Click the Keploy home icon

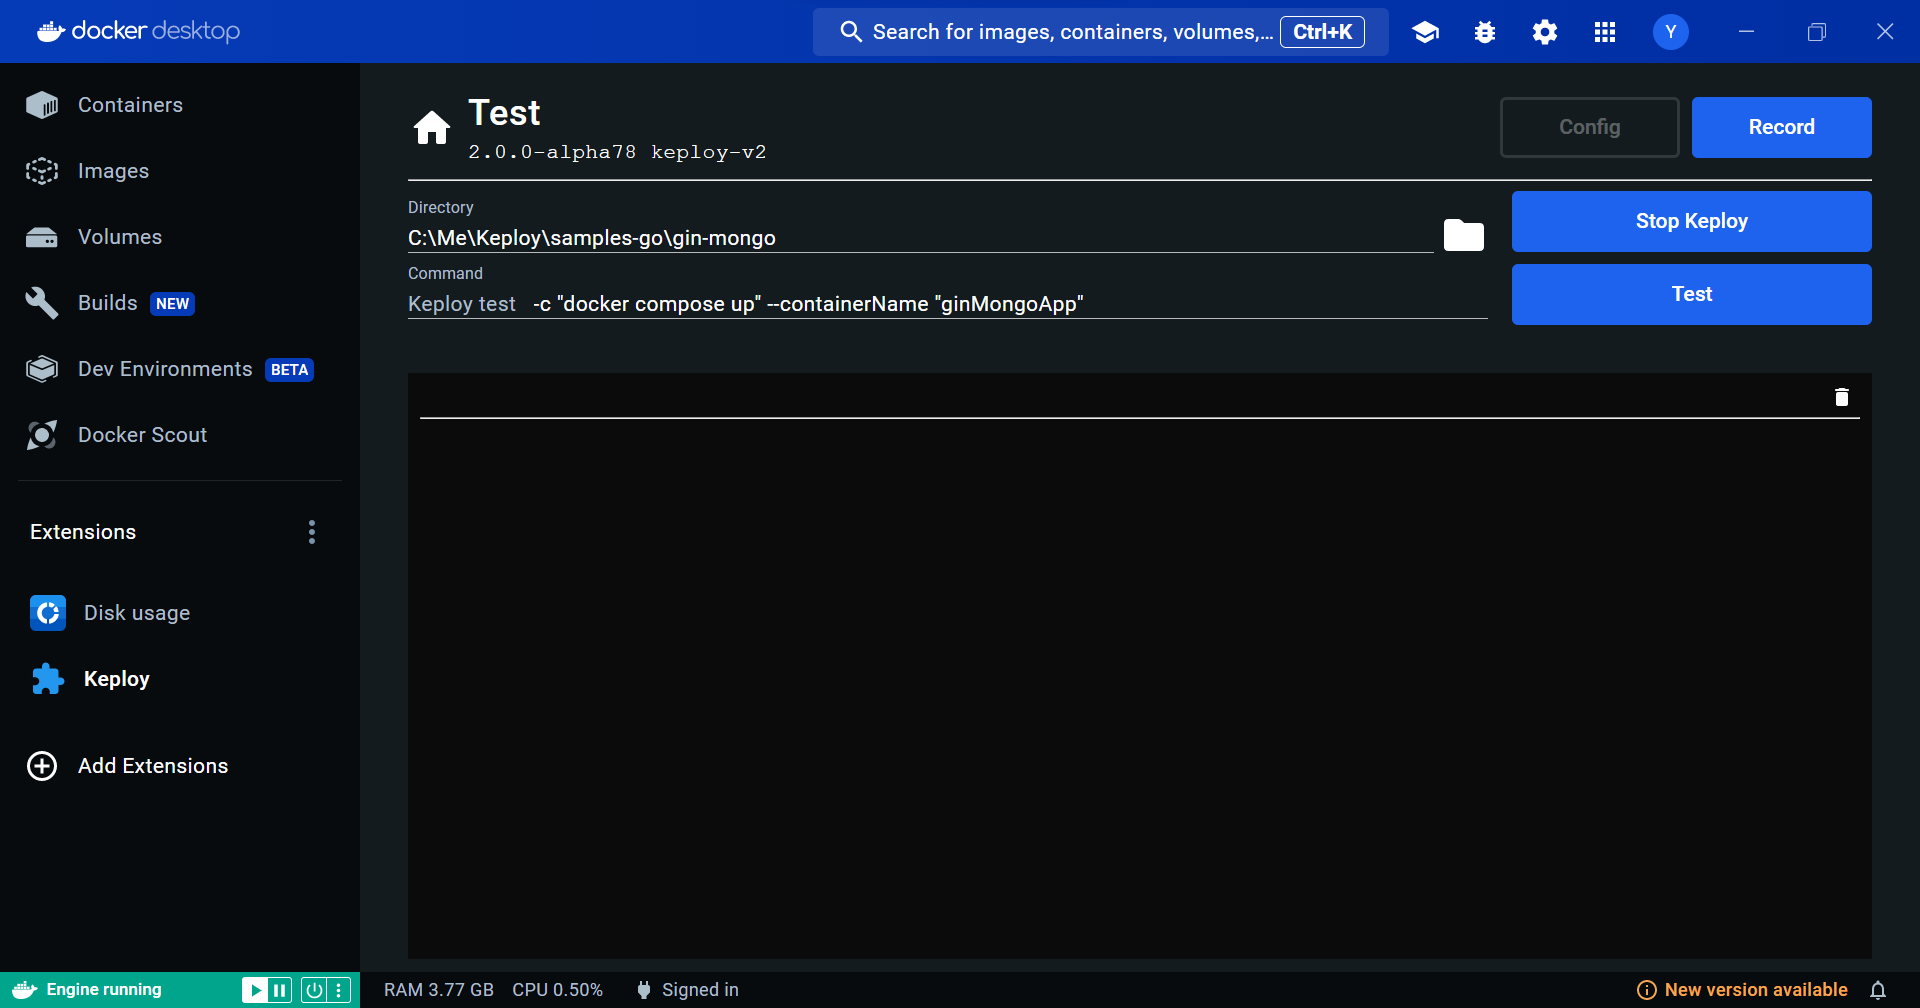point(432,128)
